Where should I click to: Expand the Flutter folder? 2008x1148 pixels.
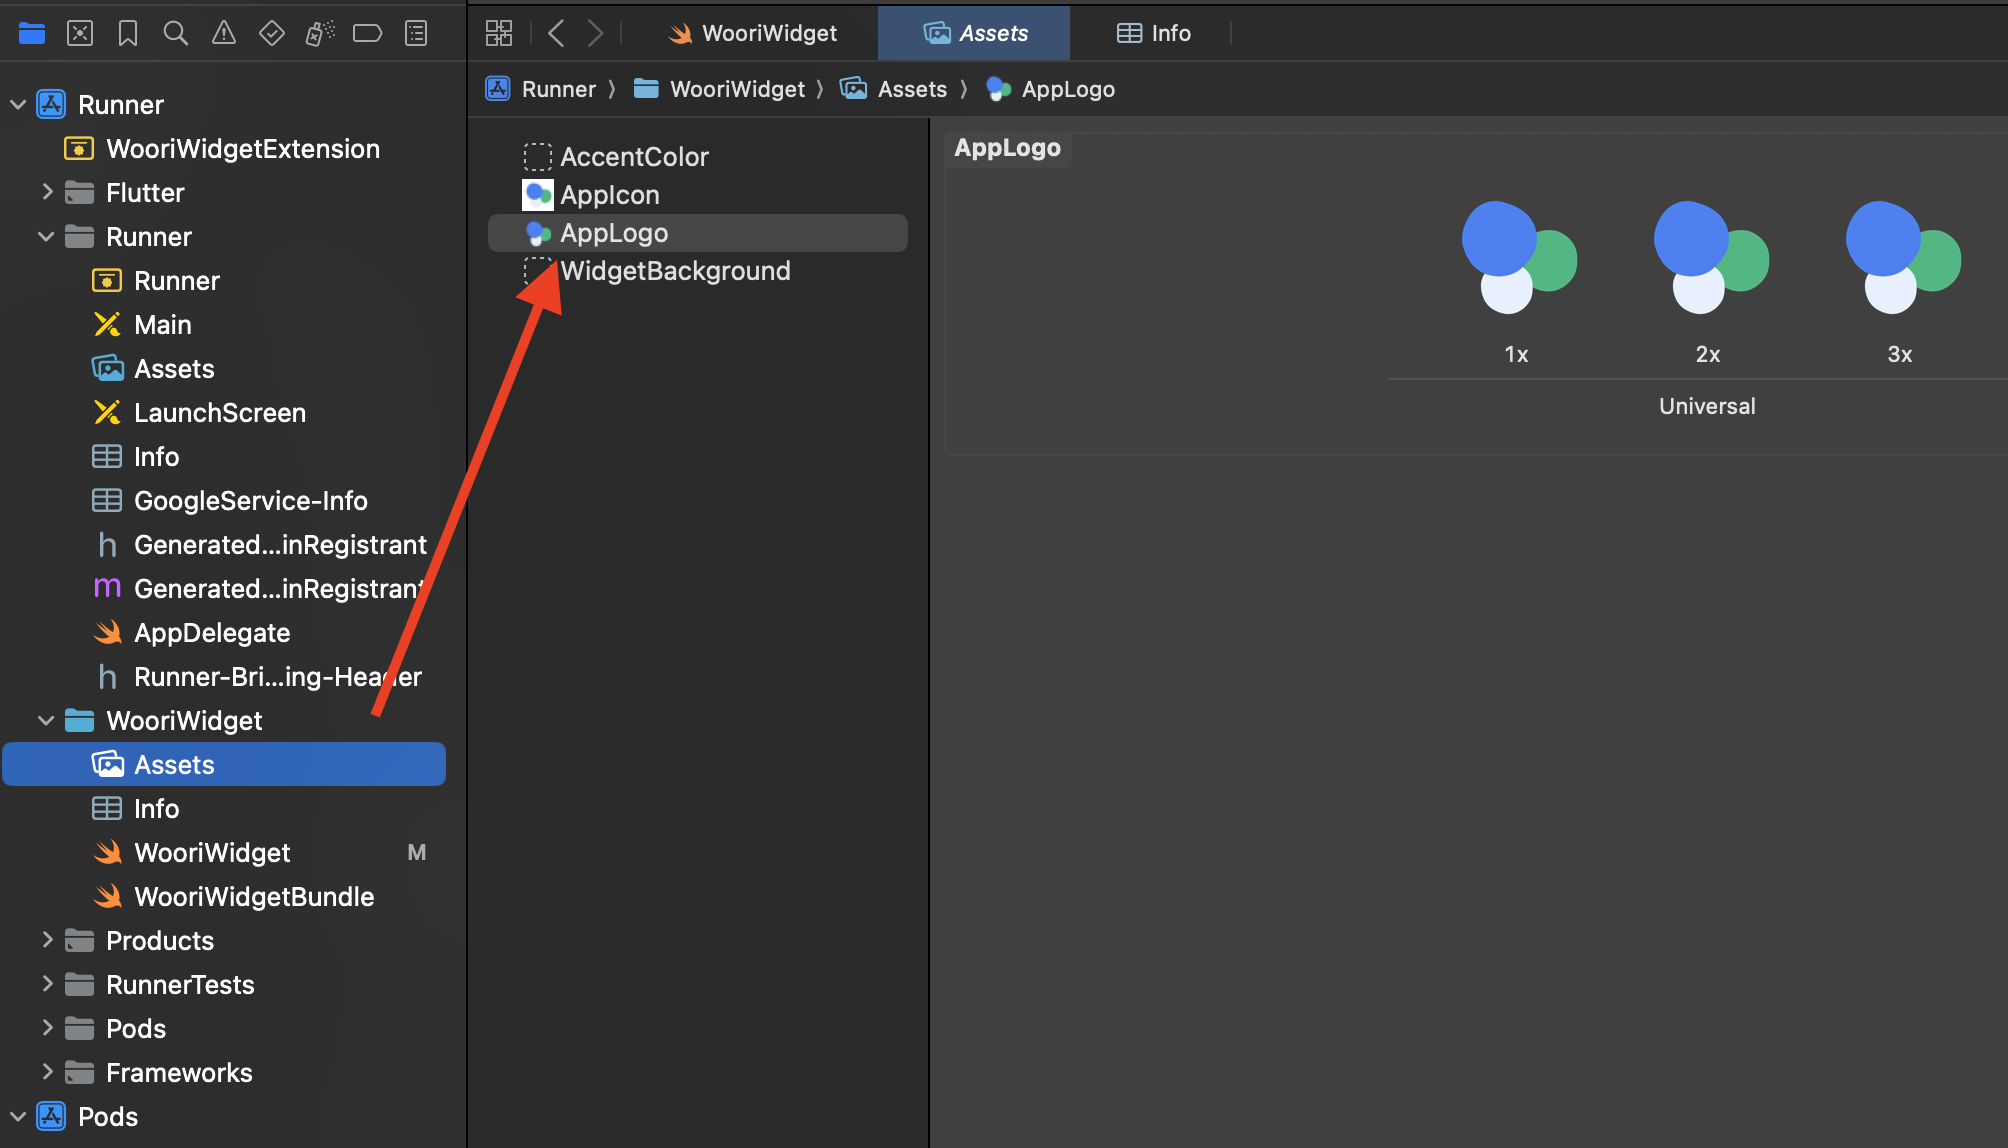(46, 192)
